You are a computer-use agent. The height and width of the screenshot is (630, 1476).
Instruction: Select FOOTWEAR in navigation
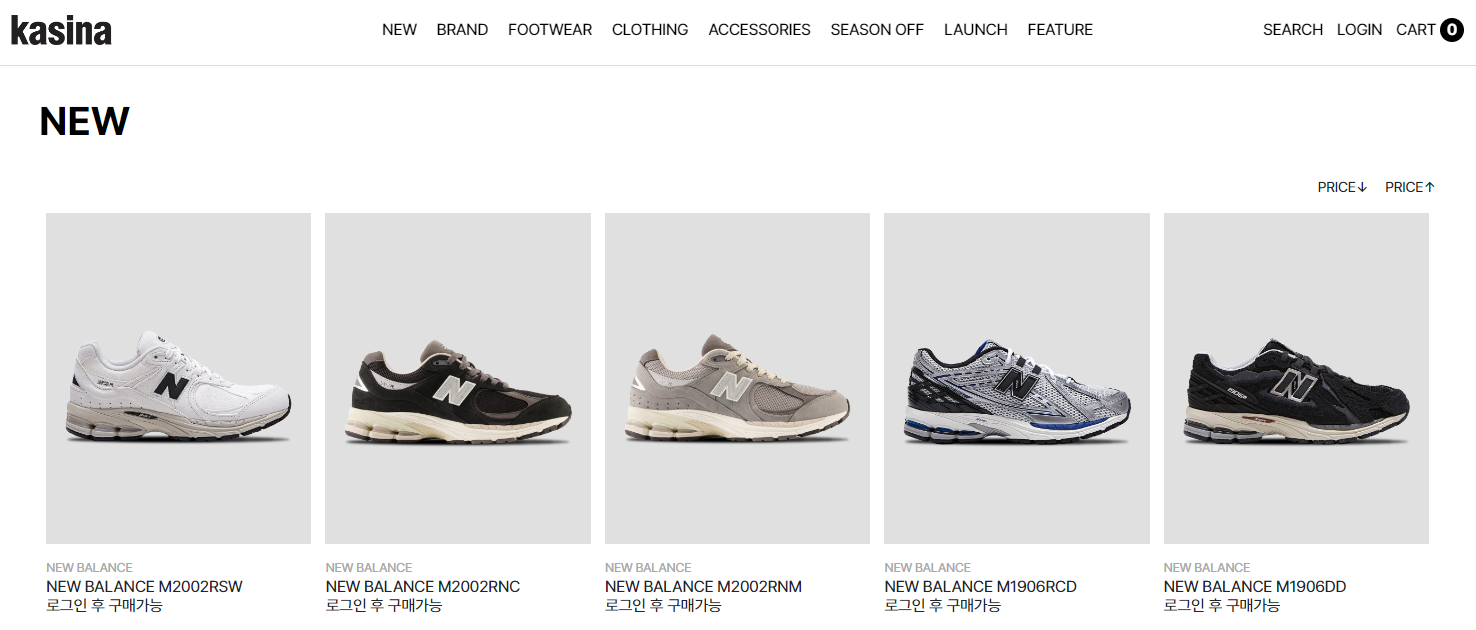click(550, 30)
